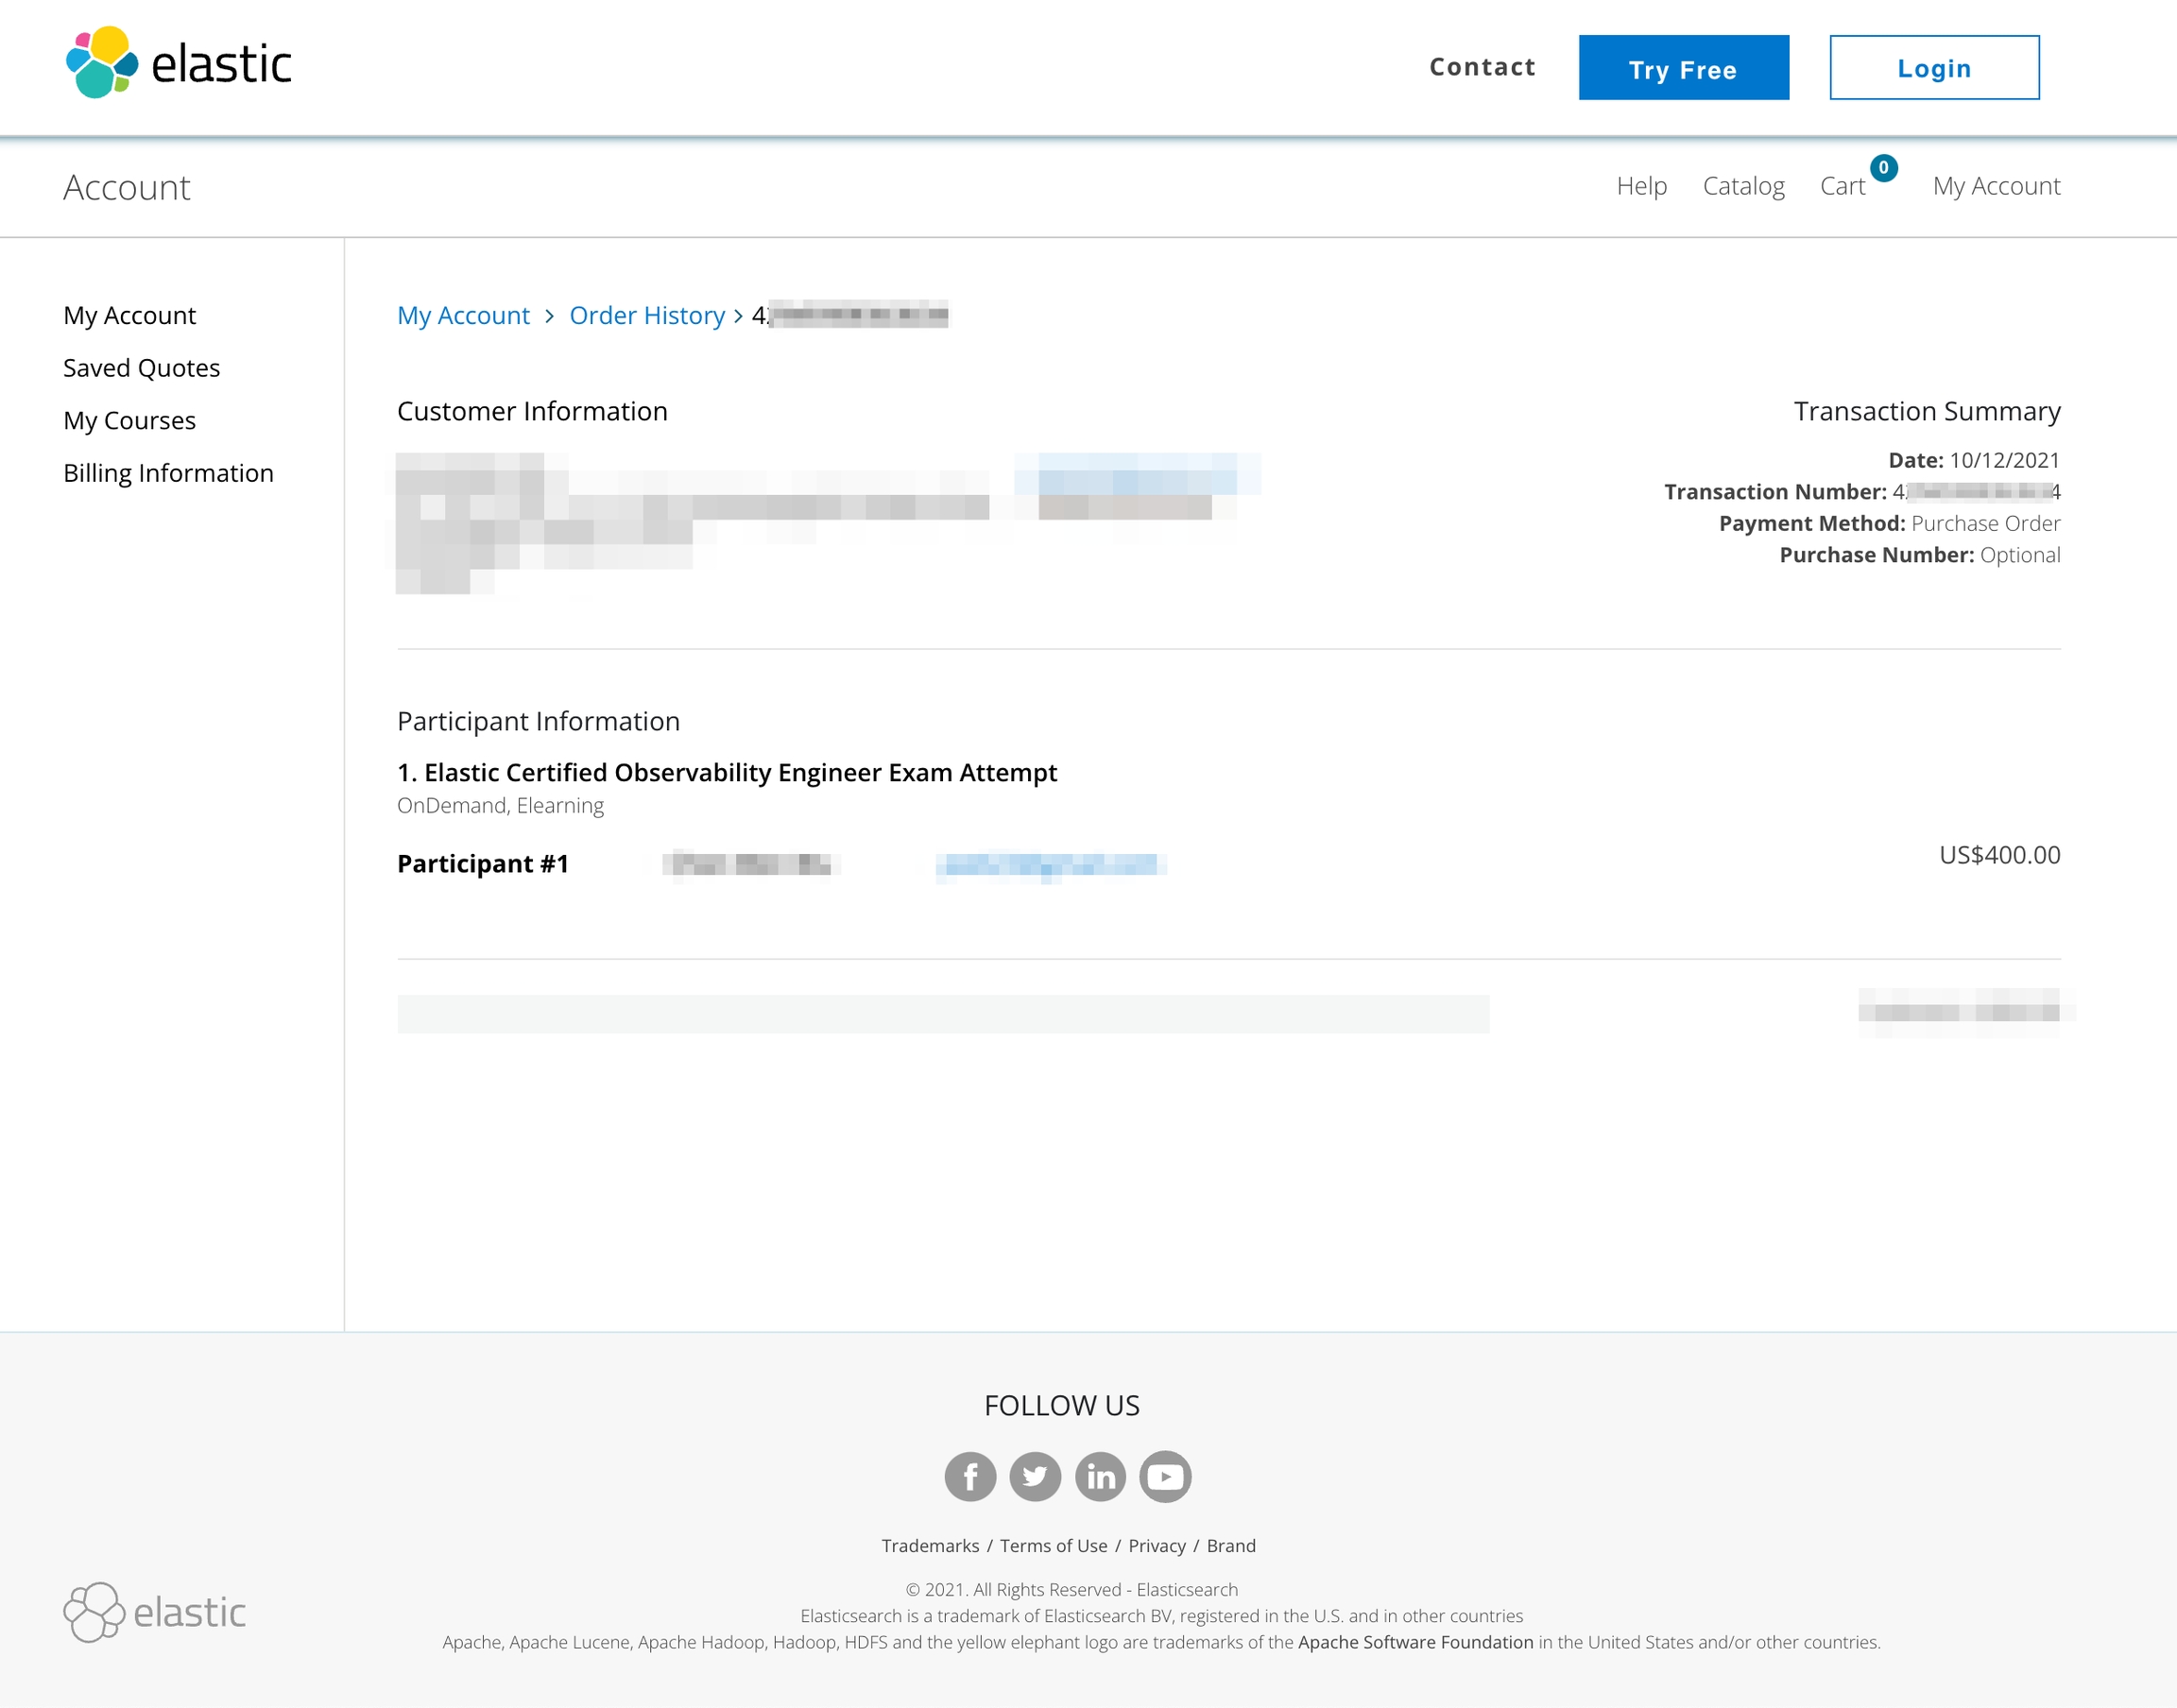Open the Contact page link
The height and width of the screenshot is (1708, 2177).
tap(1482, 67)
